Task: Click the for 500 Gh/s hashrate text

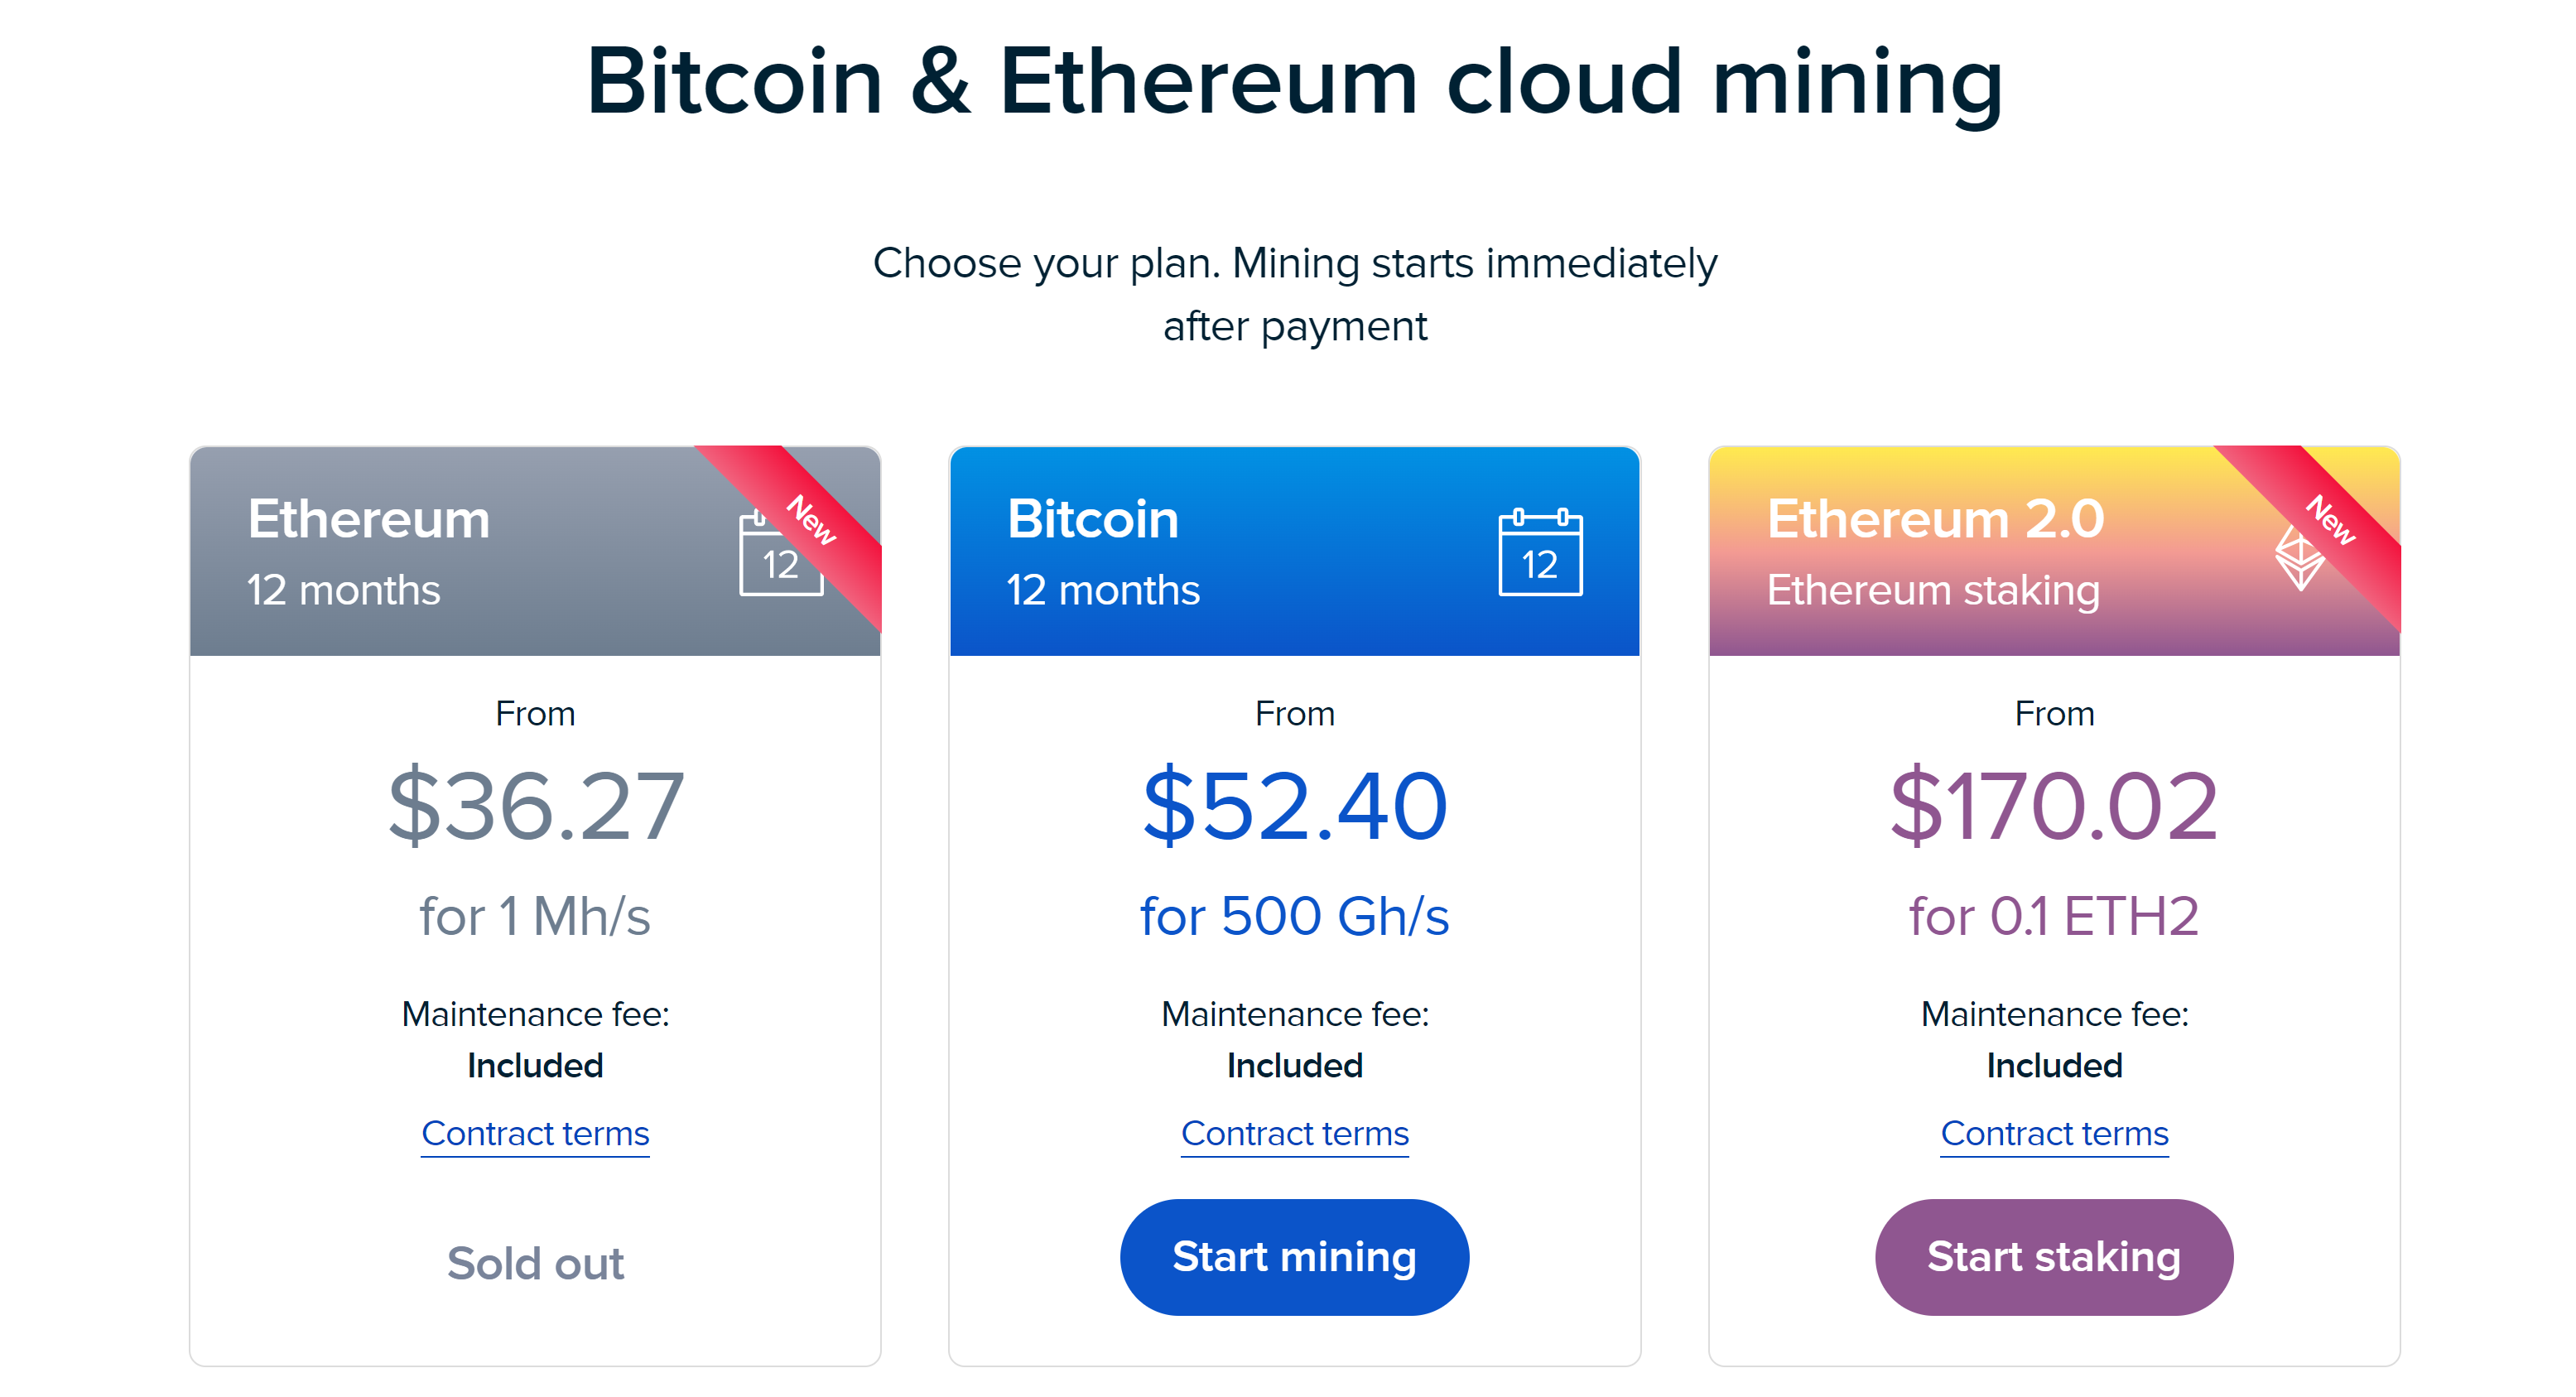Action: 1294,916
